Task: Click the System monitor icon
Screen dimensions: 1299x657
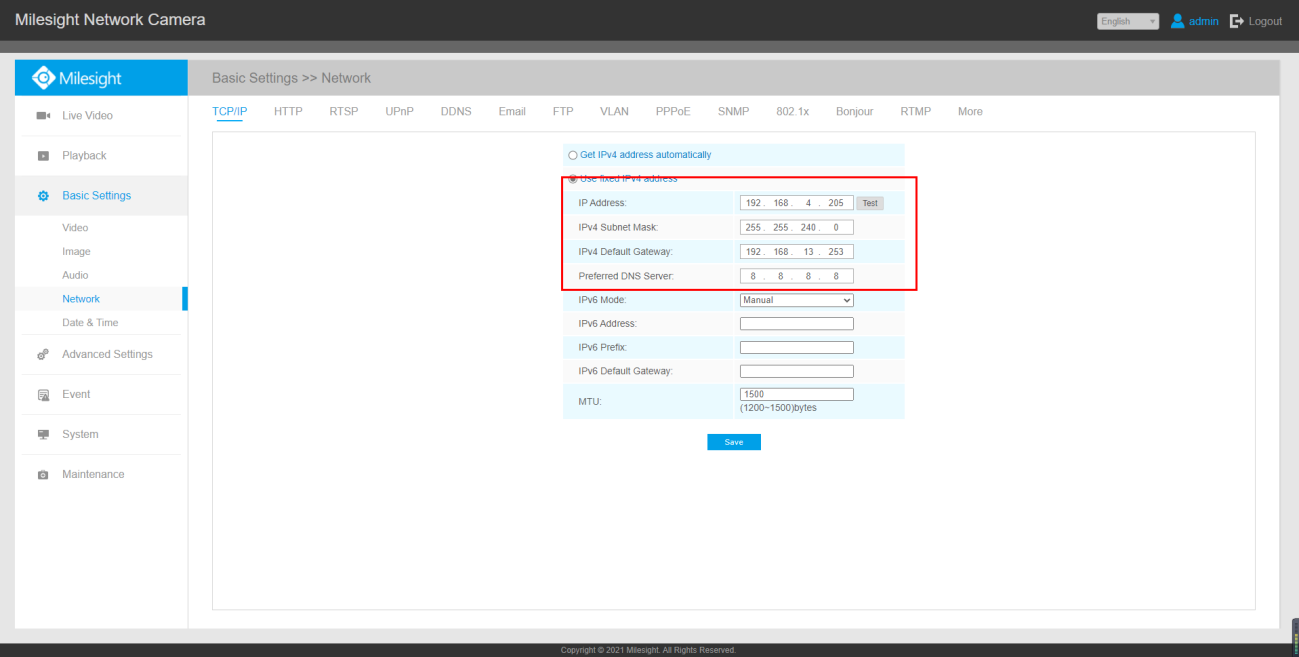Action: point(43,435)
